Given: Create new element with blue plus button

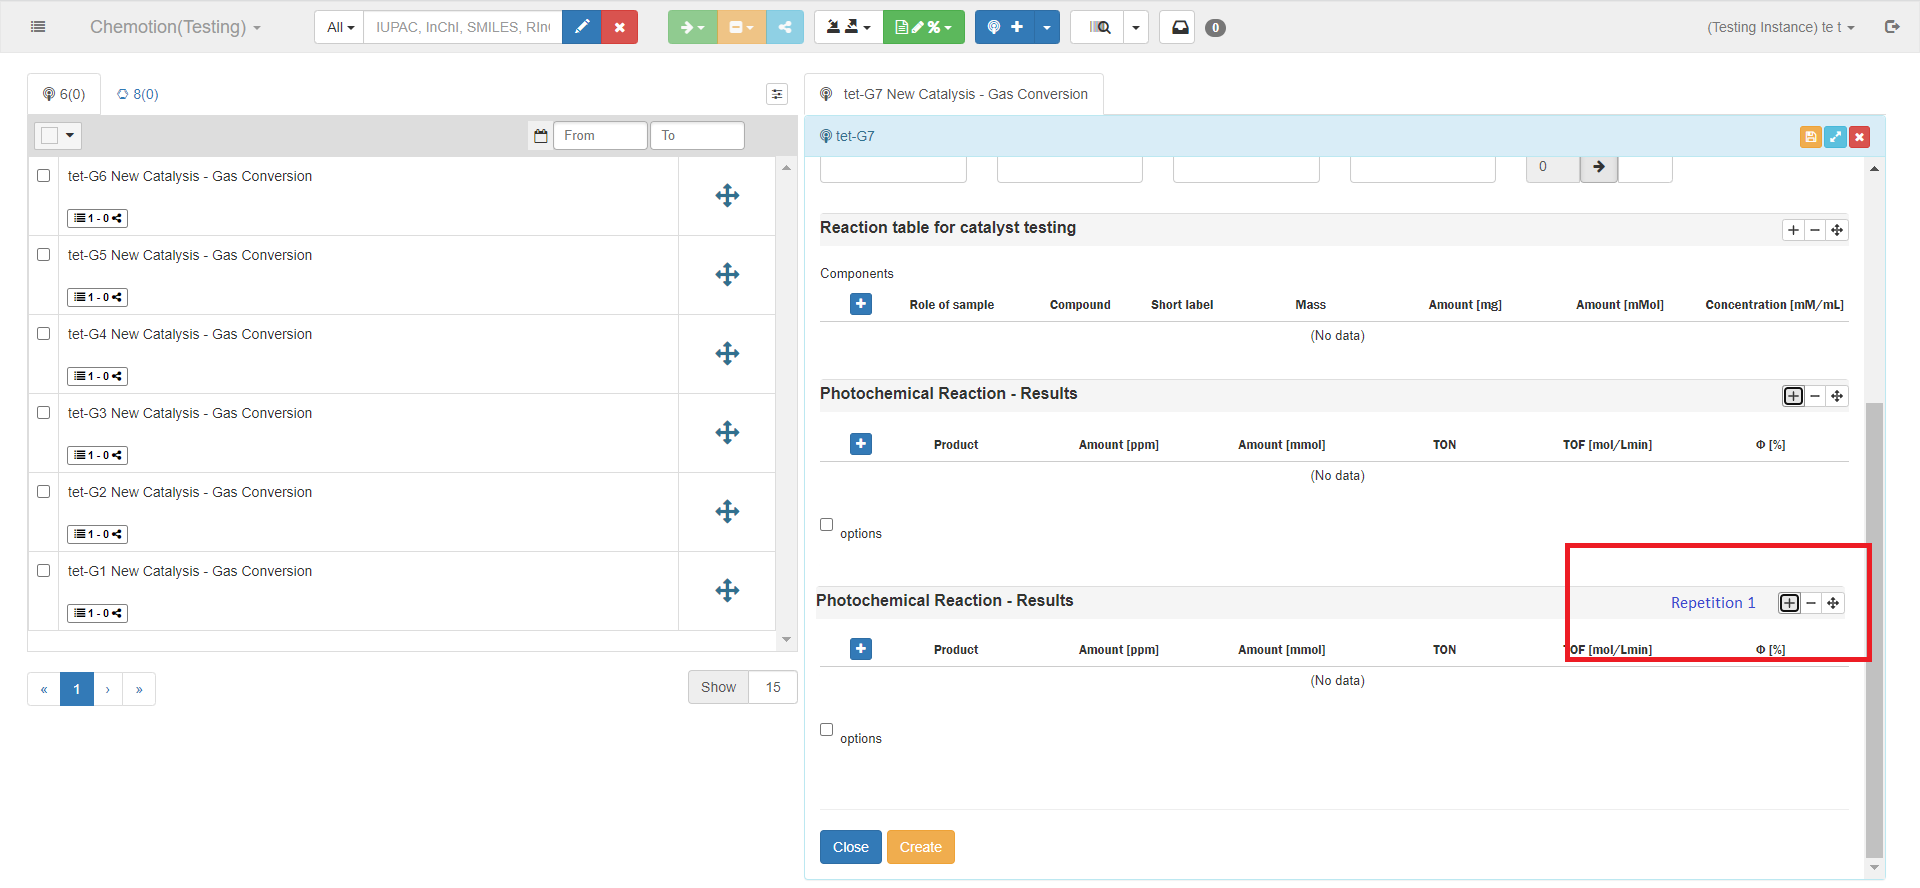Looking at the screenshot, I should (1005, 27).
